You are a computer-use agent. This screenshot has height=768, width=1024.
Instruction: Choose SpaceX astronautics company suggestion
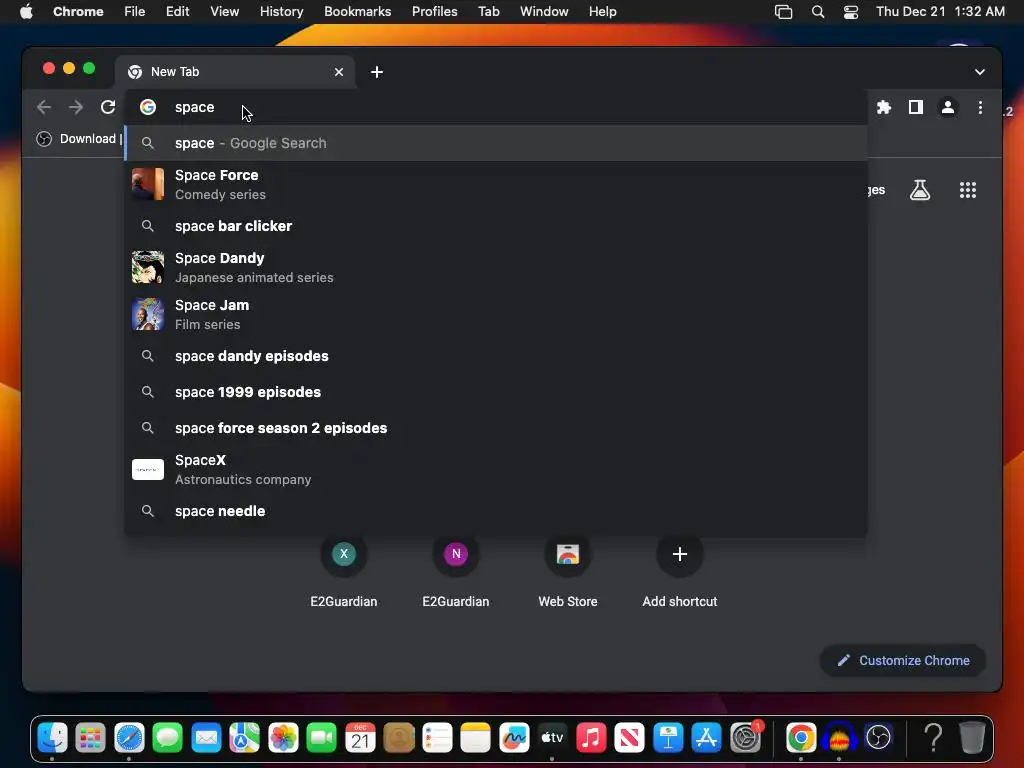point(496,470)
